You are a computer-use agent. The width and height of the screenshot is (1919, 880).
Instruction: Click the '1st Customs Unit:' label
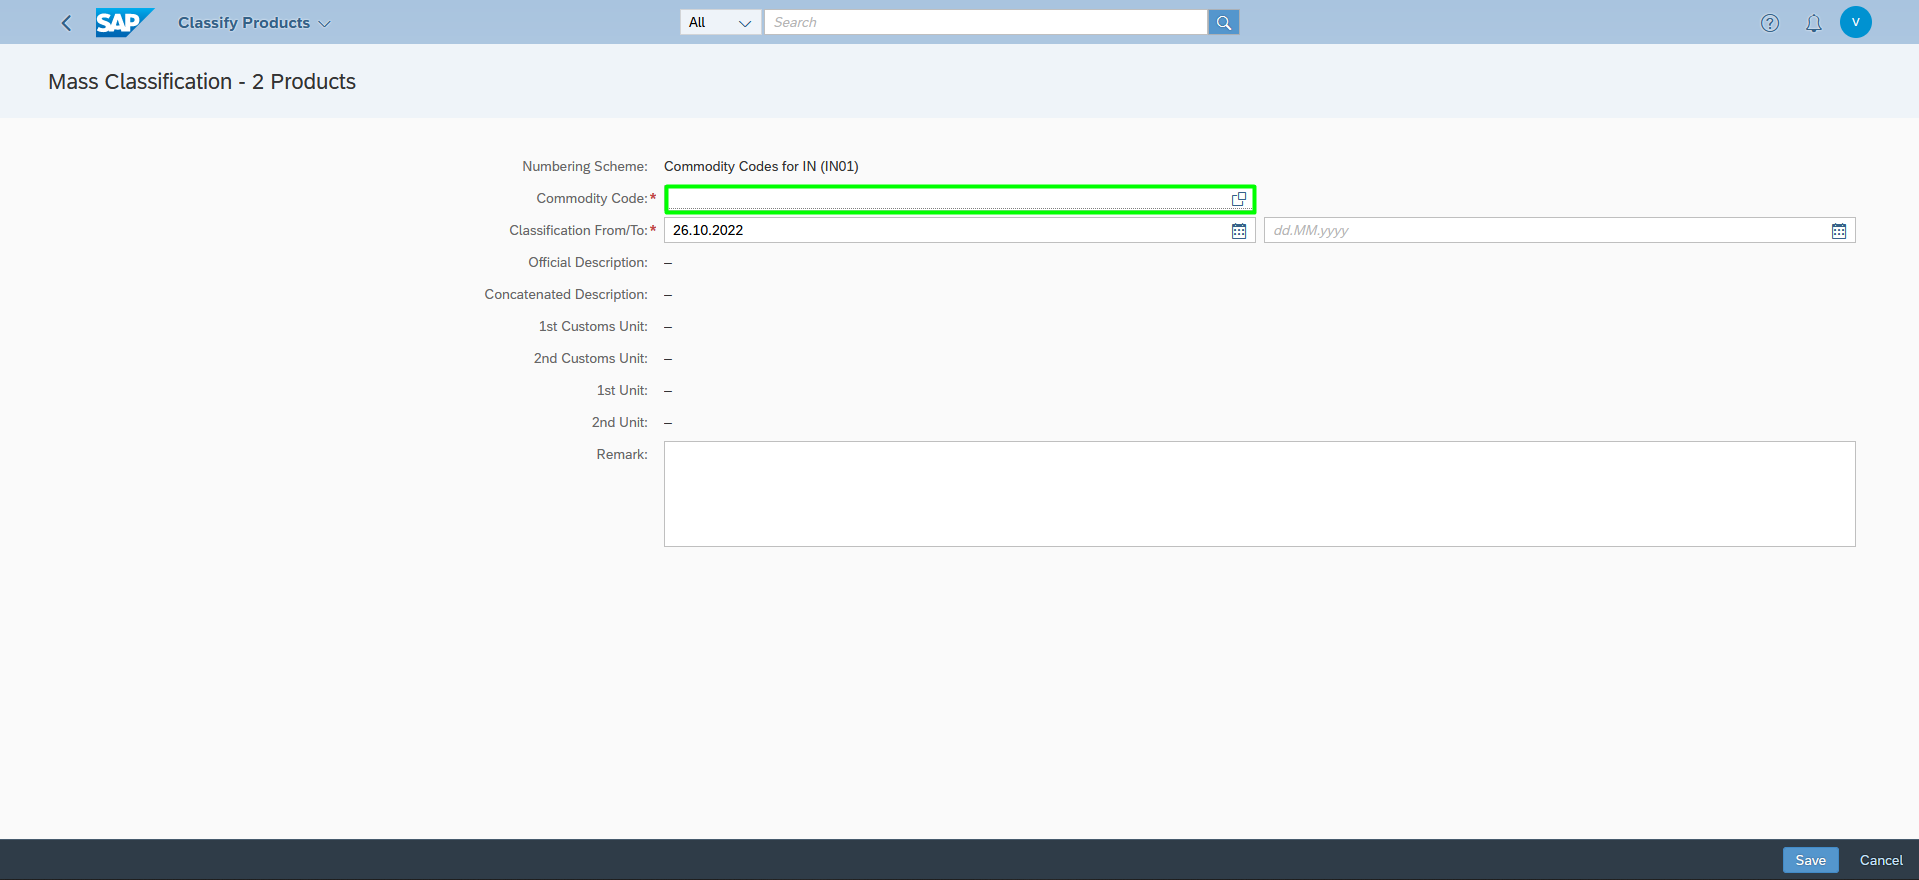593,326
